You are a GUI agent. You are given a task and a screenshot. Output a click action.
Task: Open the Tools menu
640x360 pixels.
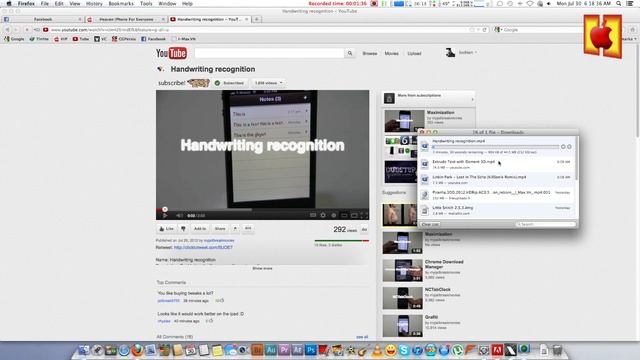[x=146, y=4]
